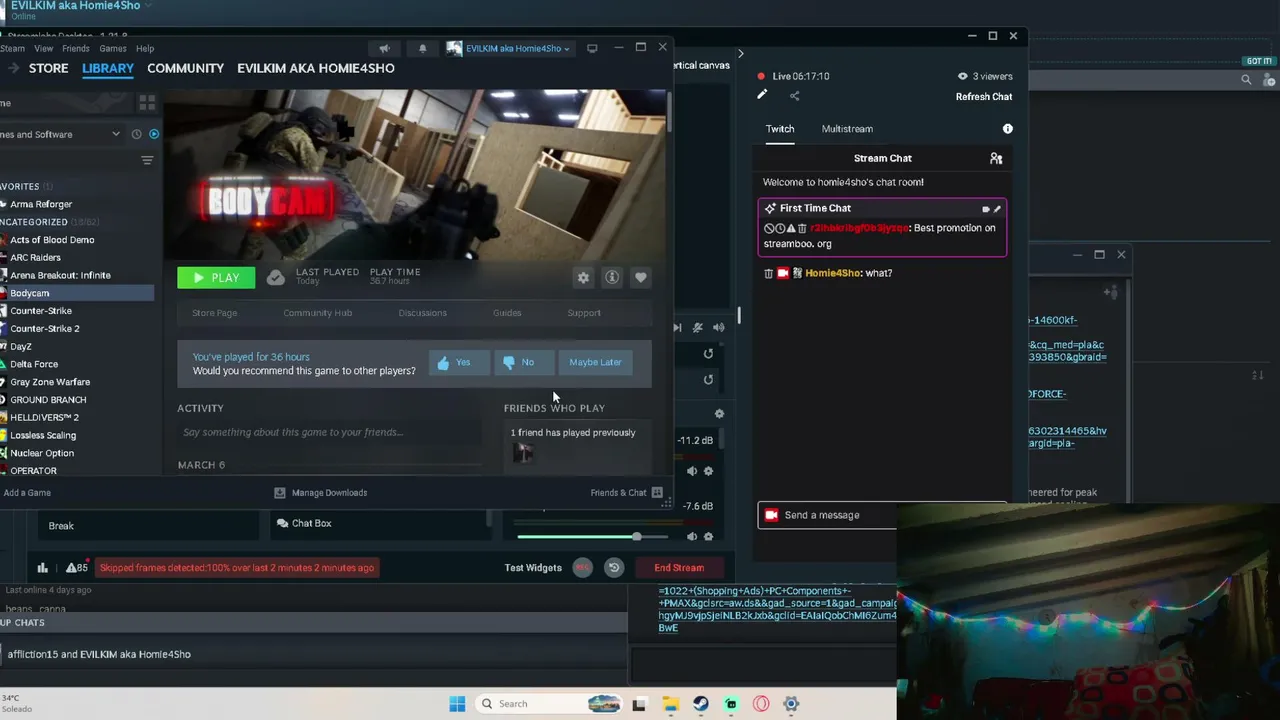Open Bodycam manage settings gear
Viewport: 1280px width, 720px height.
pos(583,278)
